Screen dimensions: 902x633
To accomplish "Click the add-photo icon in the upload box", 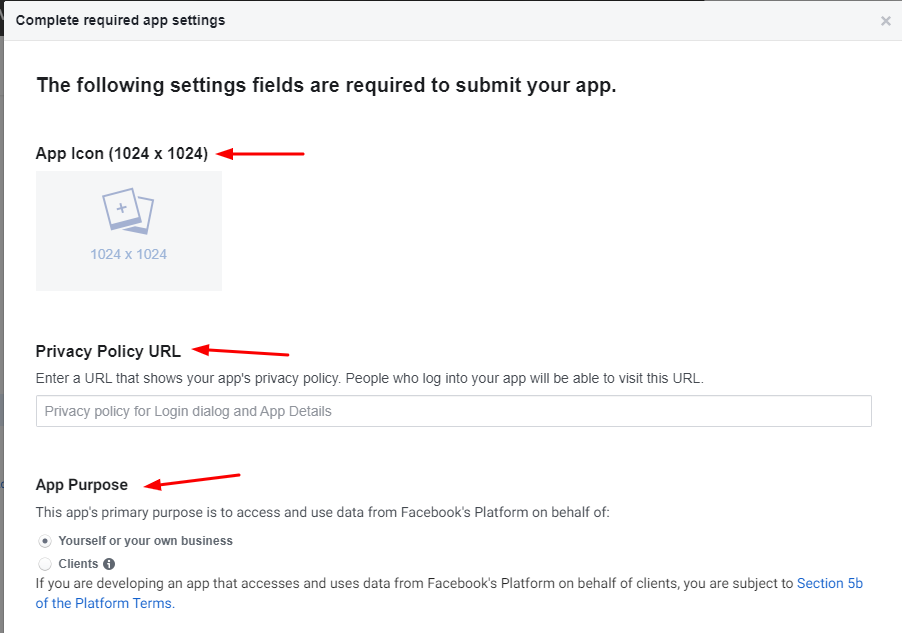I will (128, 211).
